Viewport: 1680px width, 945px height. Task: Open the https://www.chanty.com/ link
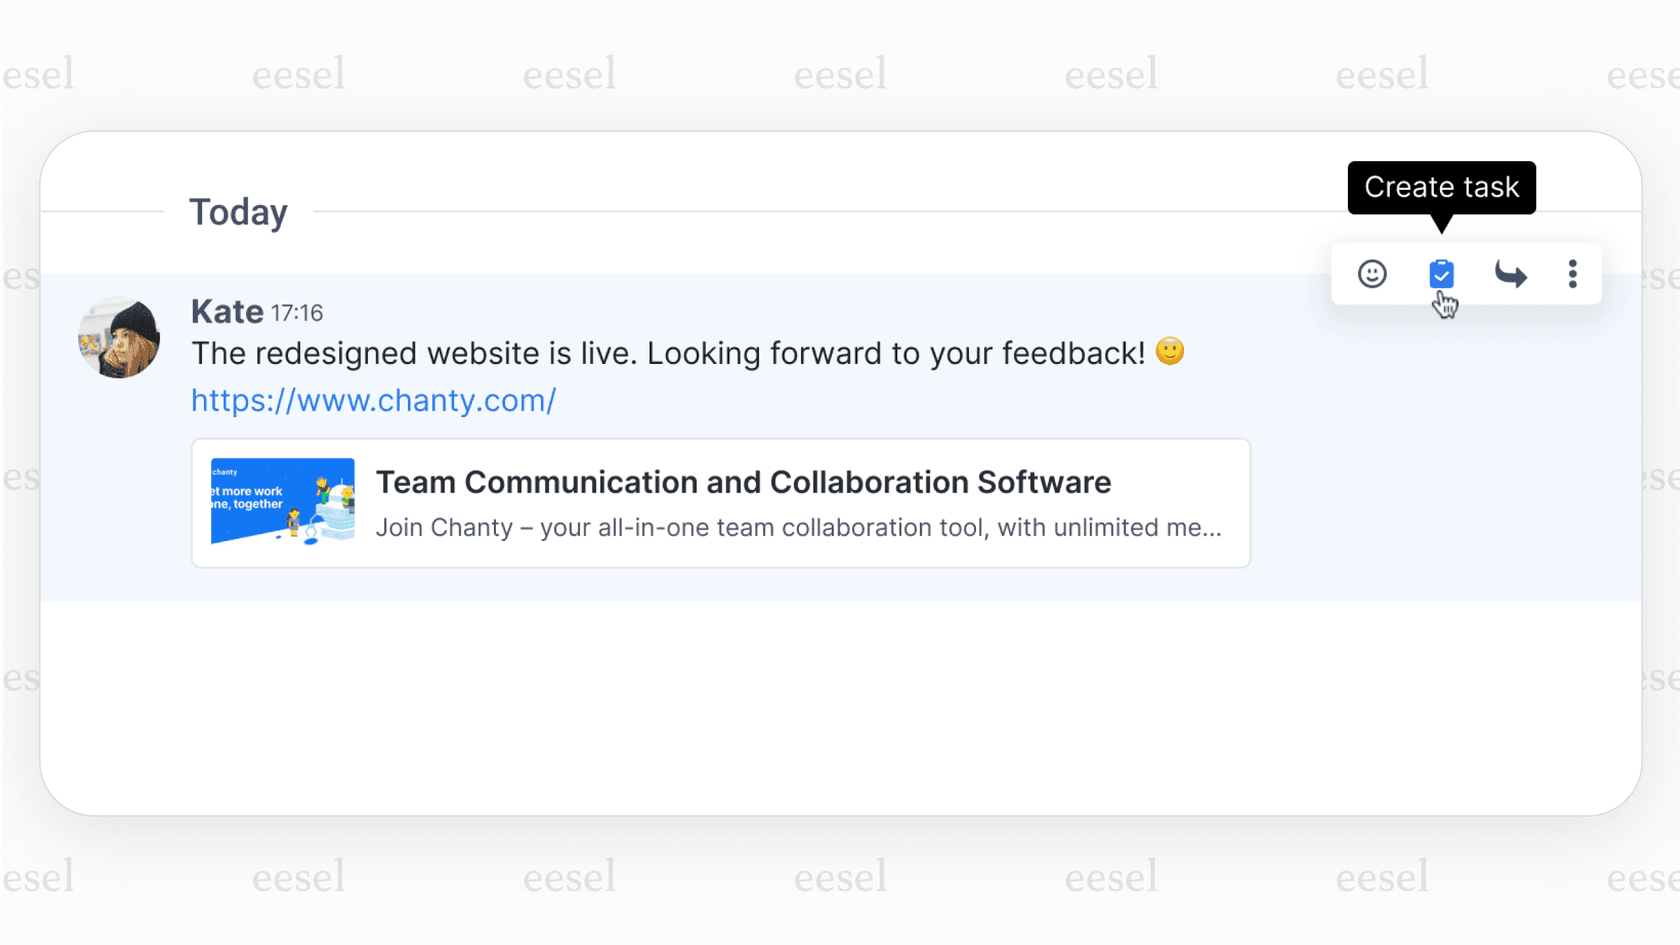[x=373, y=400]
